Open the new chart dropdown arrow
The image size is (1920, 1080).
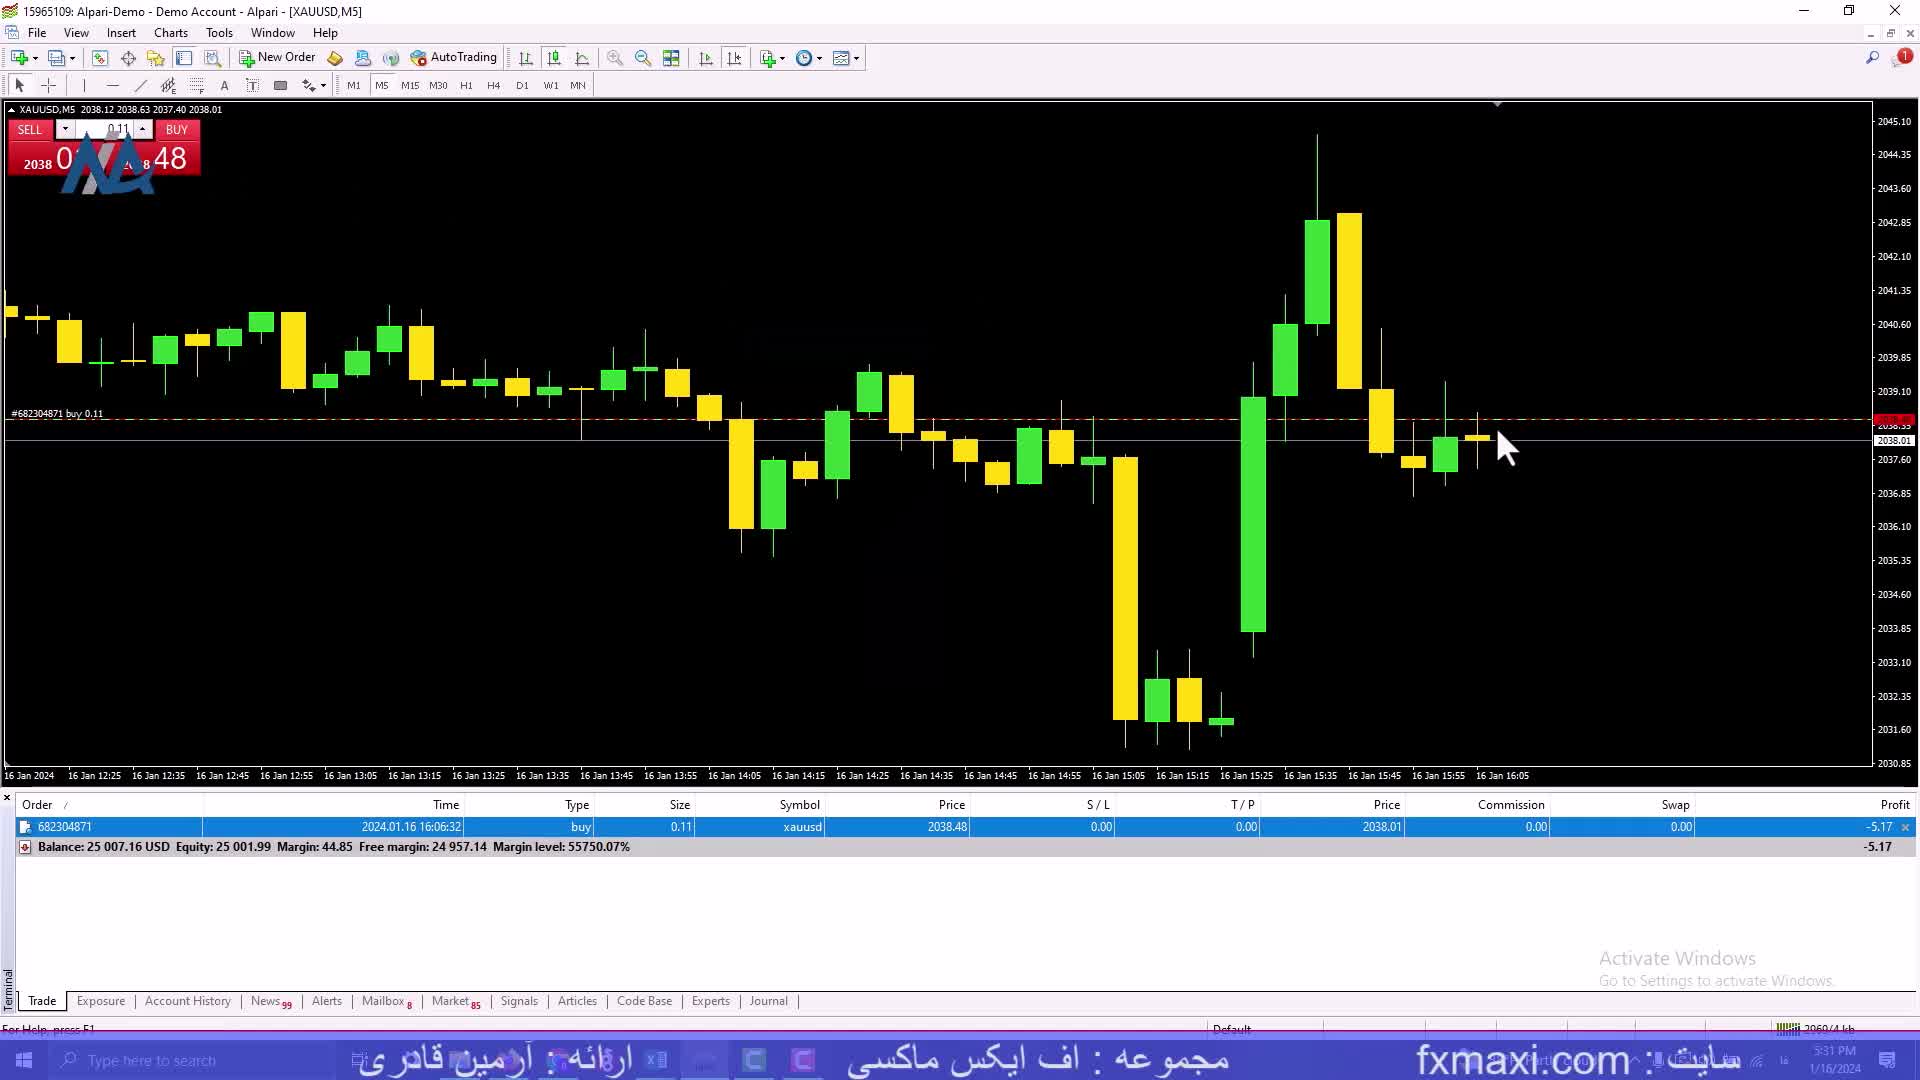pos(35,58)
